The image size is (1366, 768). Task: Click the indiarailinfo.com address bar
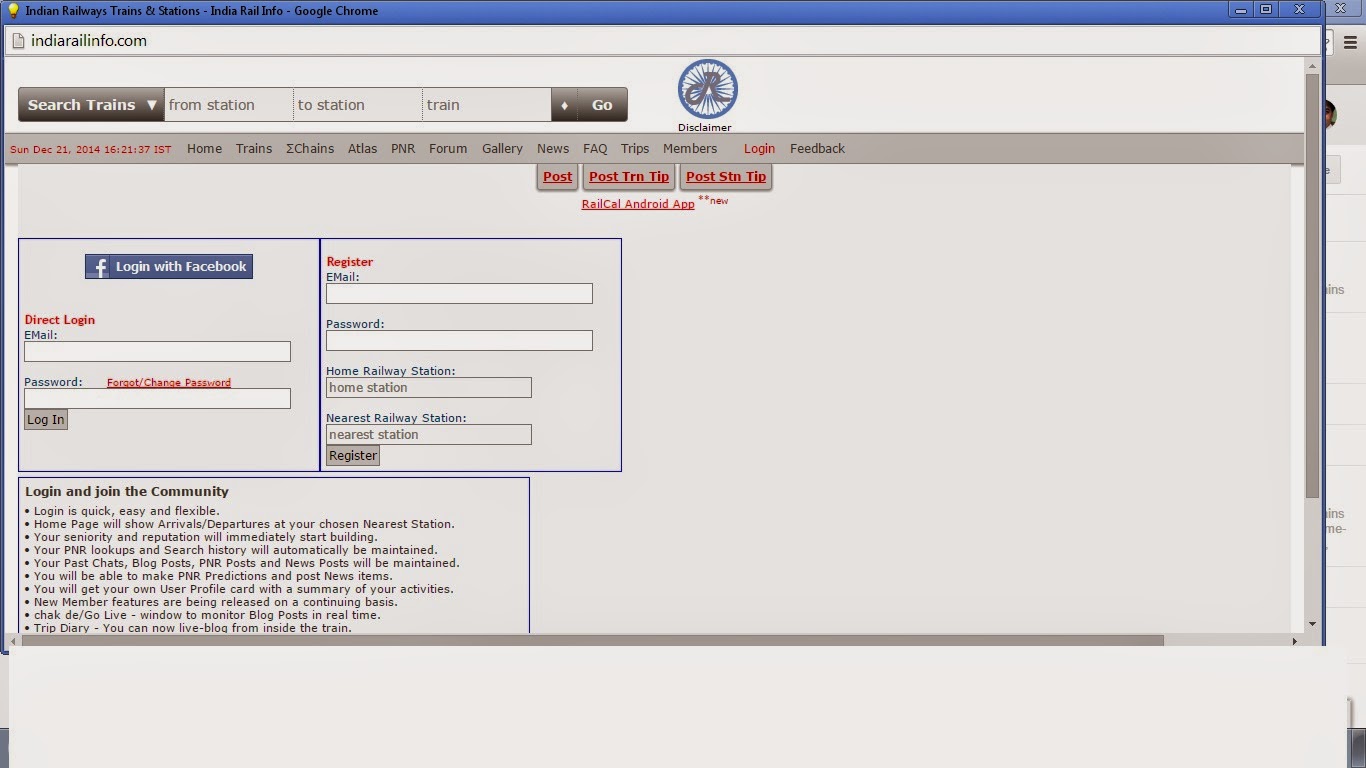click(662, 41)
